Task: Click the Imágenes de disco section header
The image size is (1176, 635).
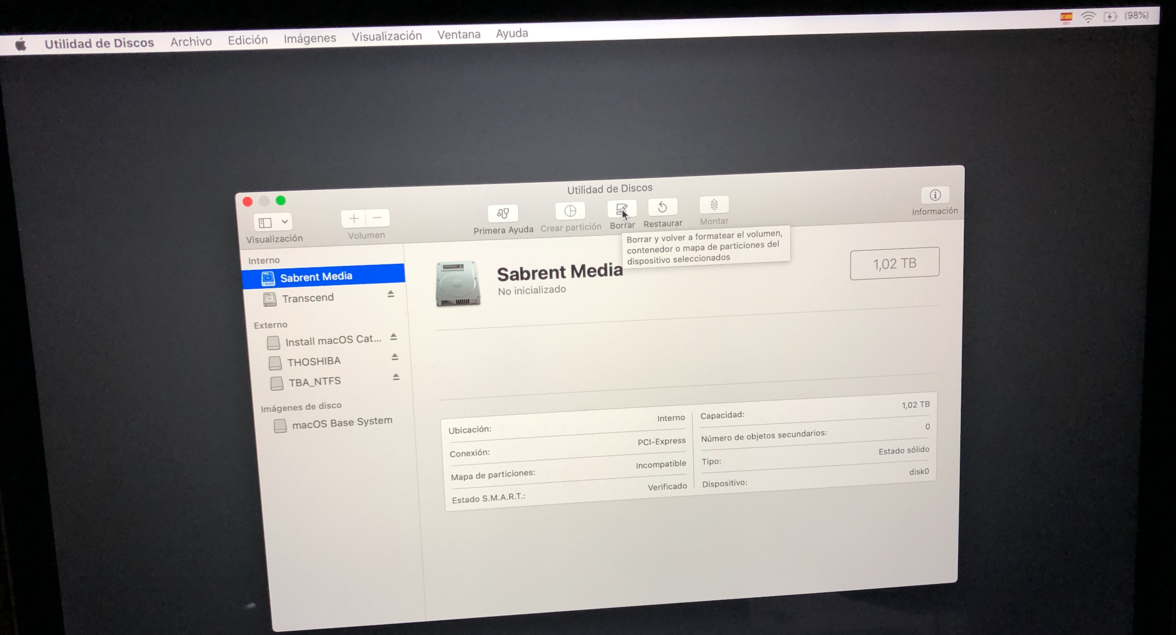Action: click(x=301, y=406)
